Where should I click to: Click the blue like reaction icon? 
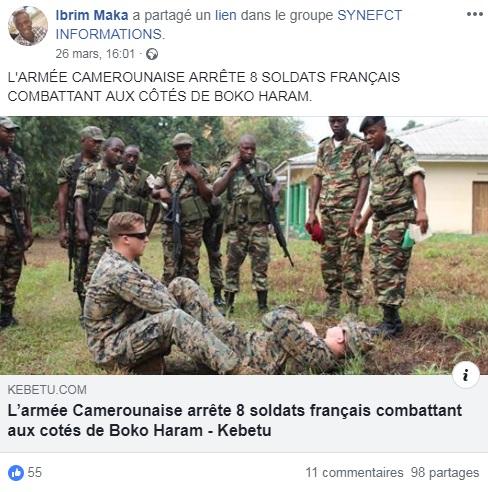coord(16,473)
